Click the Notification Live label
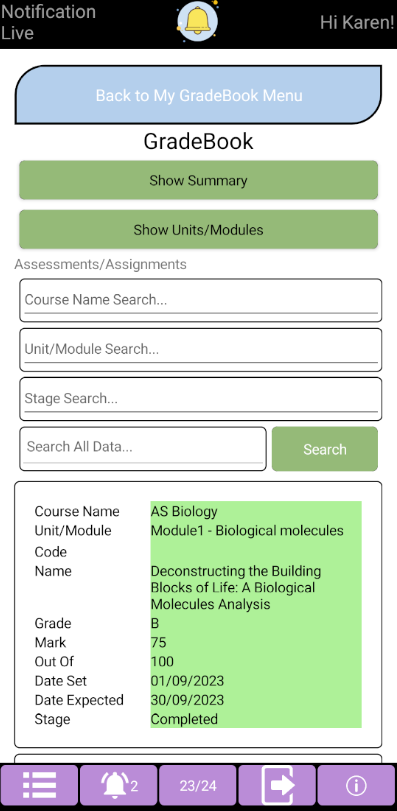The height and width of the screenshot is (811, 397). click(x=49, y=22)
